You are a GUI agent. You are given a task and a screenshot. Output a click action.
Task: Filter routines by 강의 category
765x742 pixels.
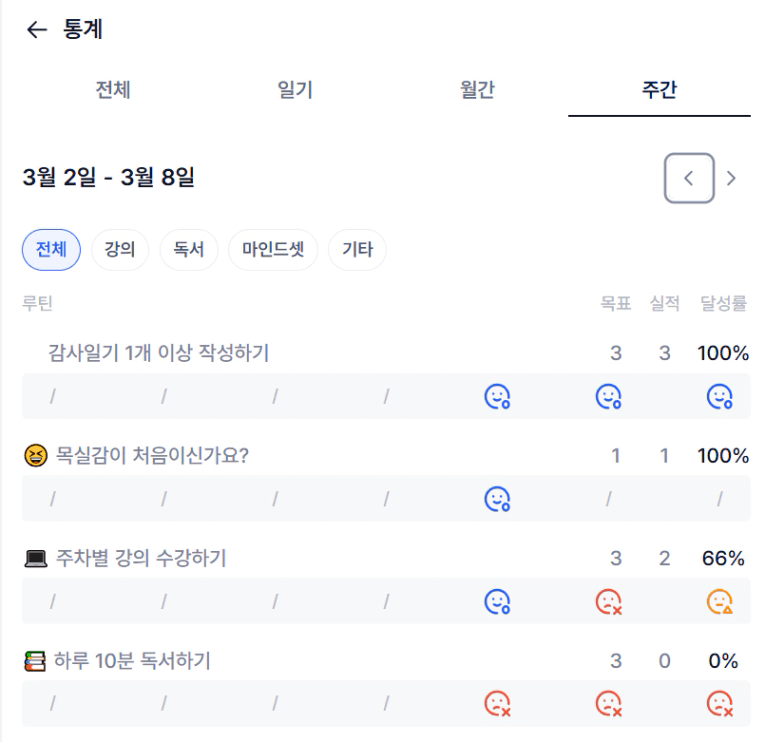coord(120,250)
